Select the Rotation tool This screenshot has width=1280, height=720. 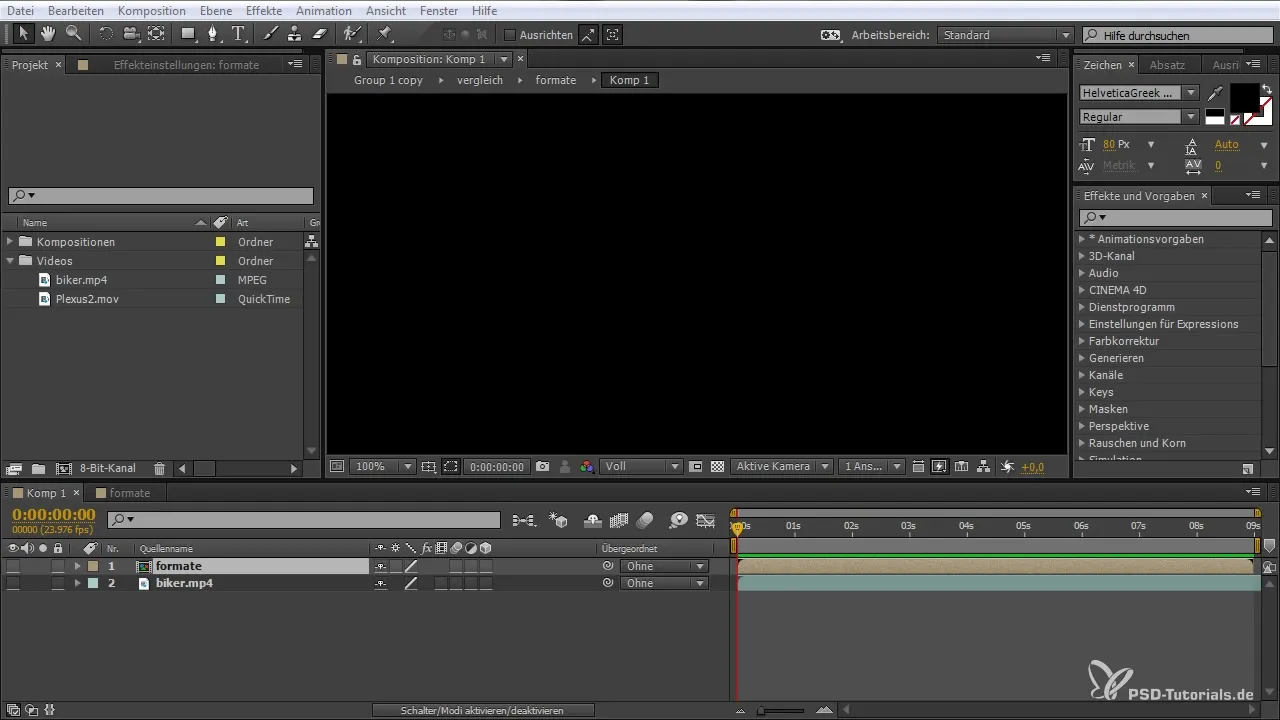(x=106, y=34)
